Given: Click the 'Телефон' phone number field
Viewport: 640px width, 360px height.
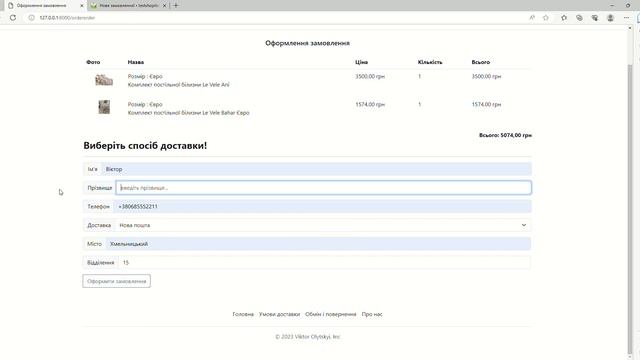Looking at the screenshot, I should 322,207.
